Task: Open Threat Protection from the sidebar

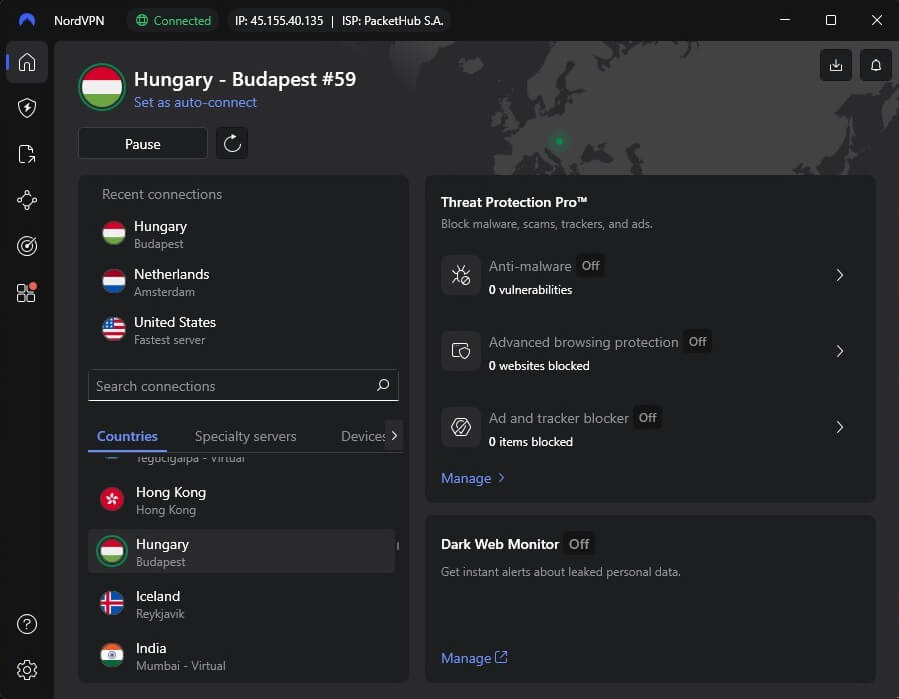Action: click(x=27, y=107)
